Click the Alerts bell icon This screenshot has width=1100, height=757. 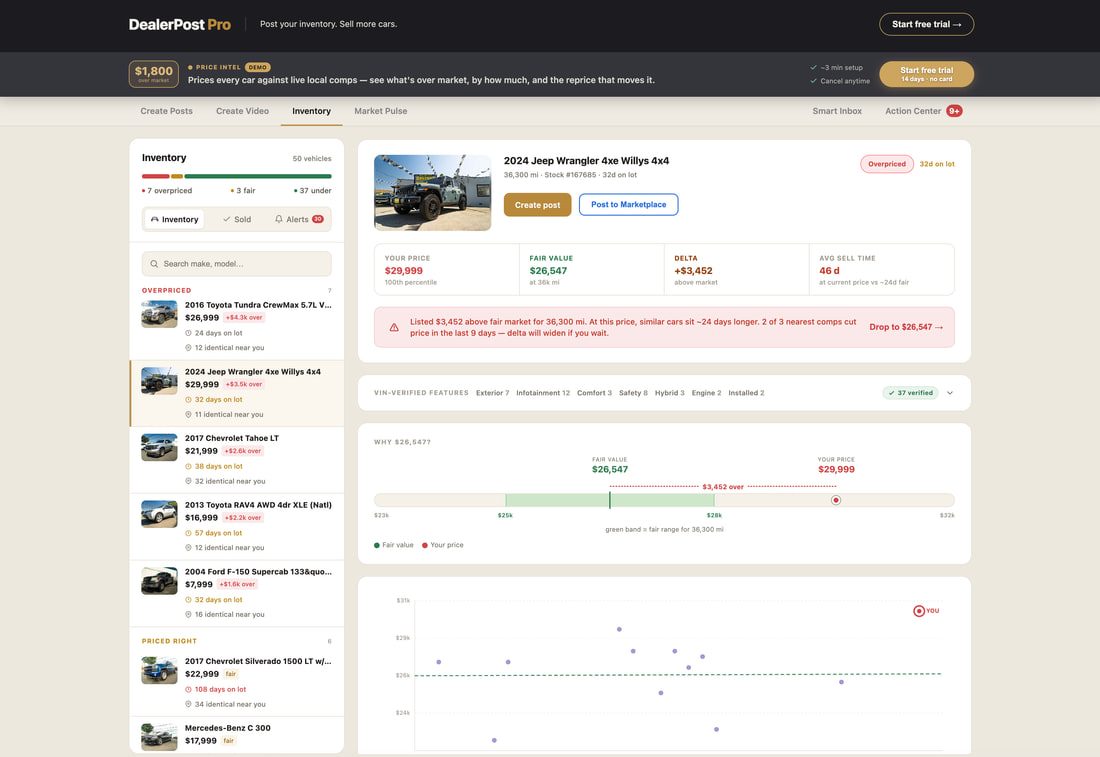(x=279, y=220)
